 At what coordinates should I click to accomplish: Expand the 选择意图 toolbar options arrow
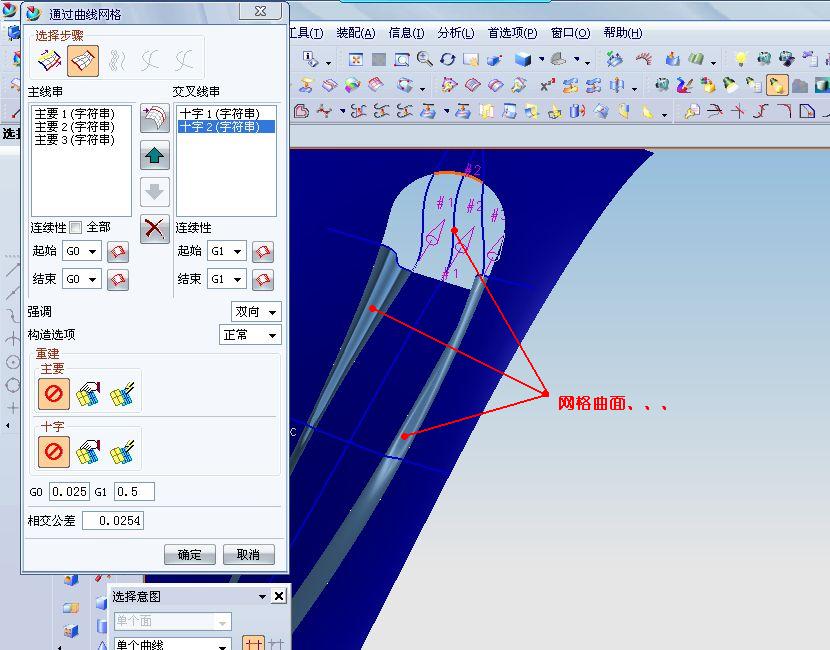262,597
